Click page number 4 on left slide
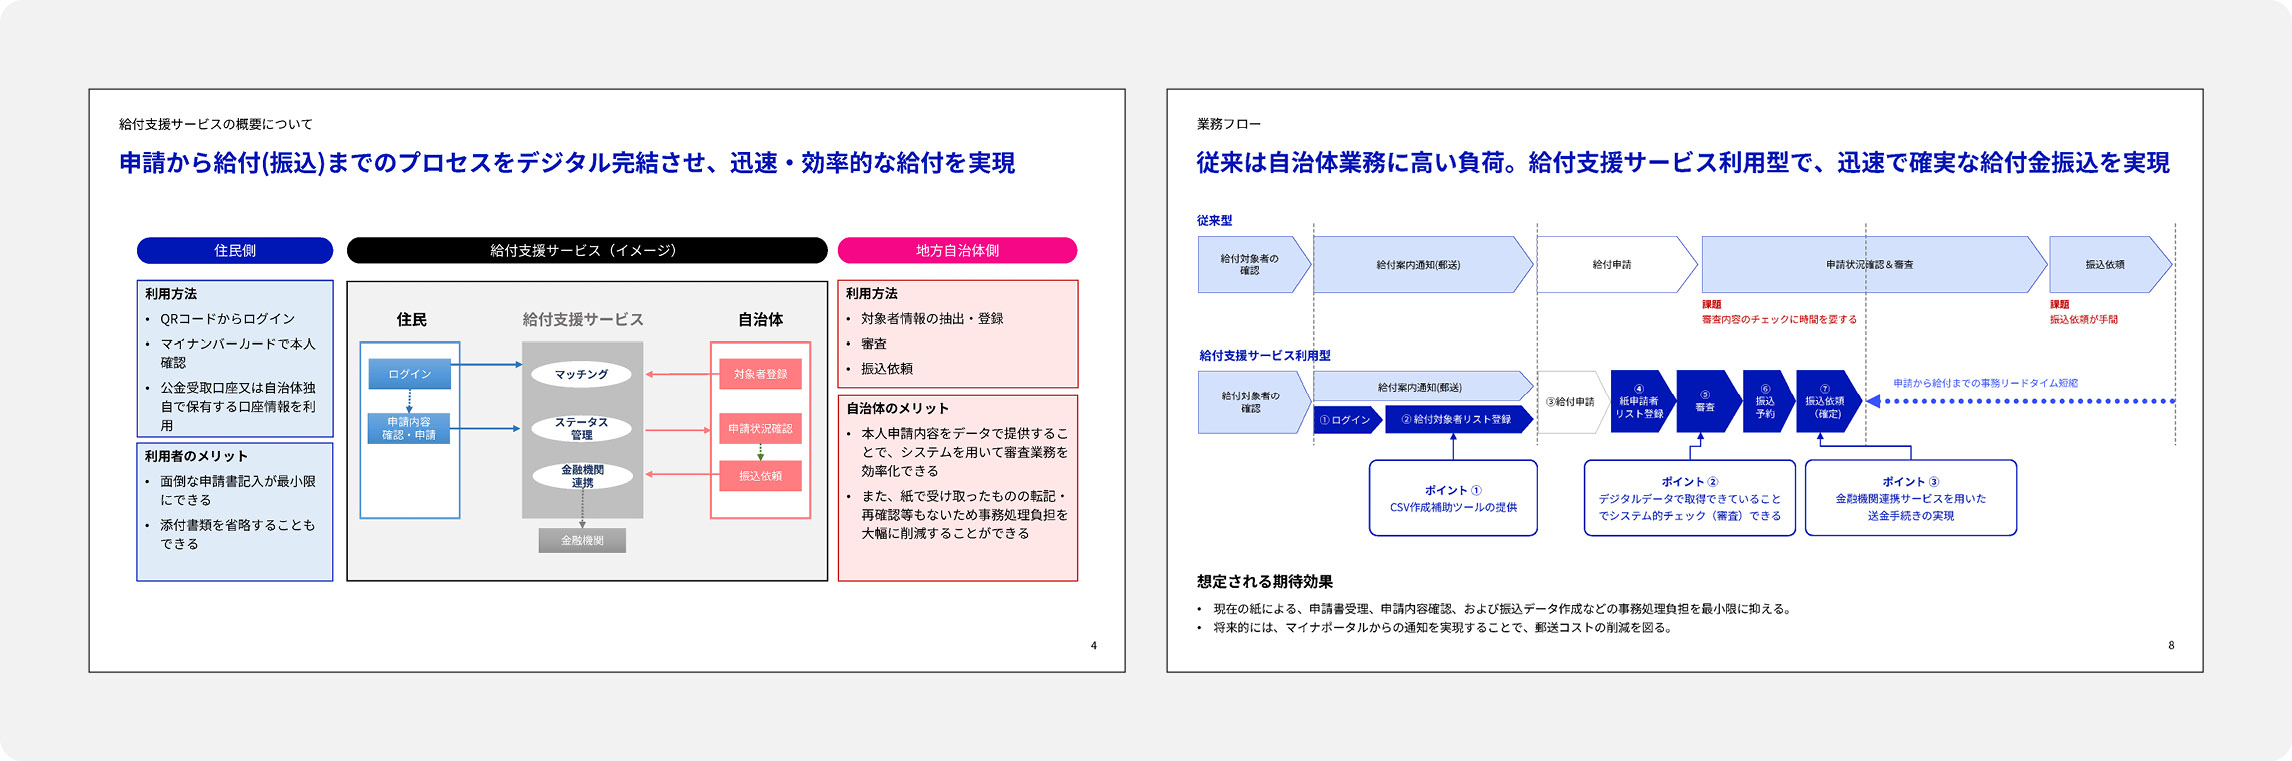This screenshot has height=761, width=2292. tap(1094, 646)
